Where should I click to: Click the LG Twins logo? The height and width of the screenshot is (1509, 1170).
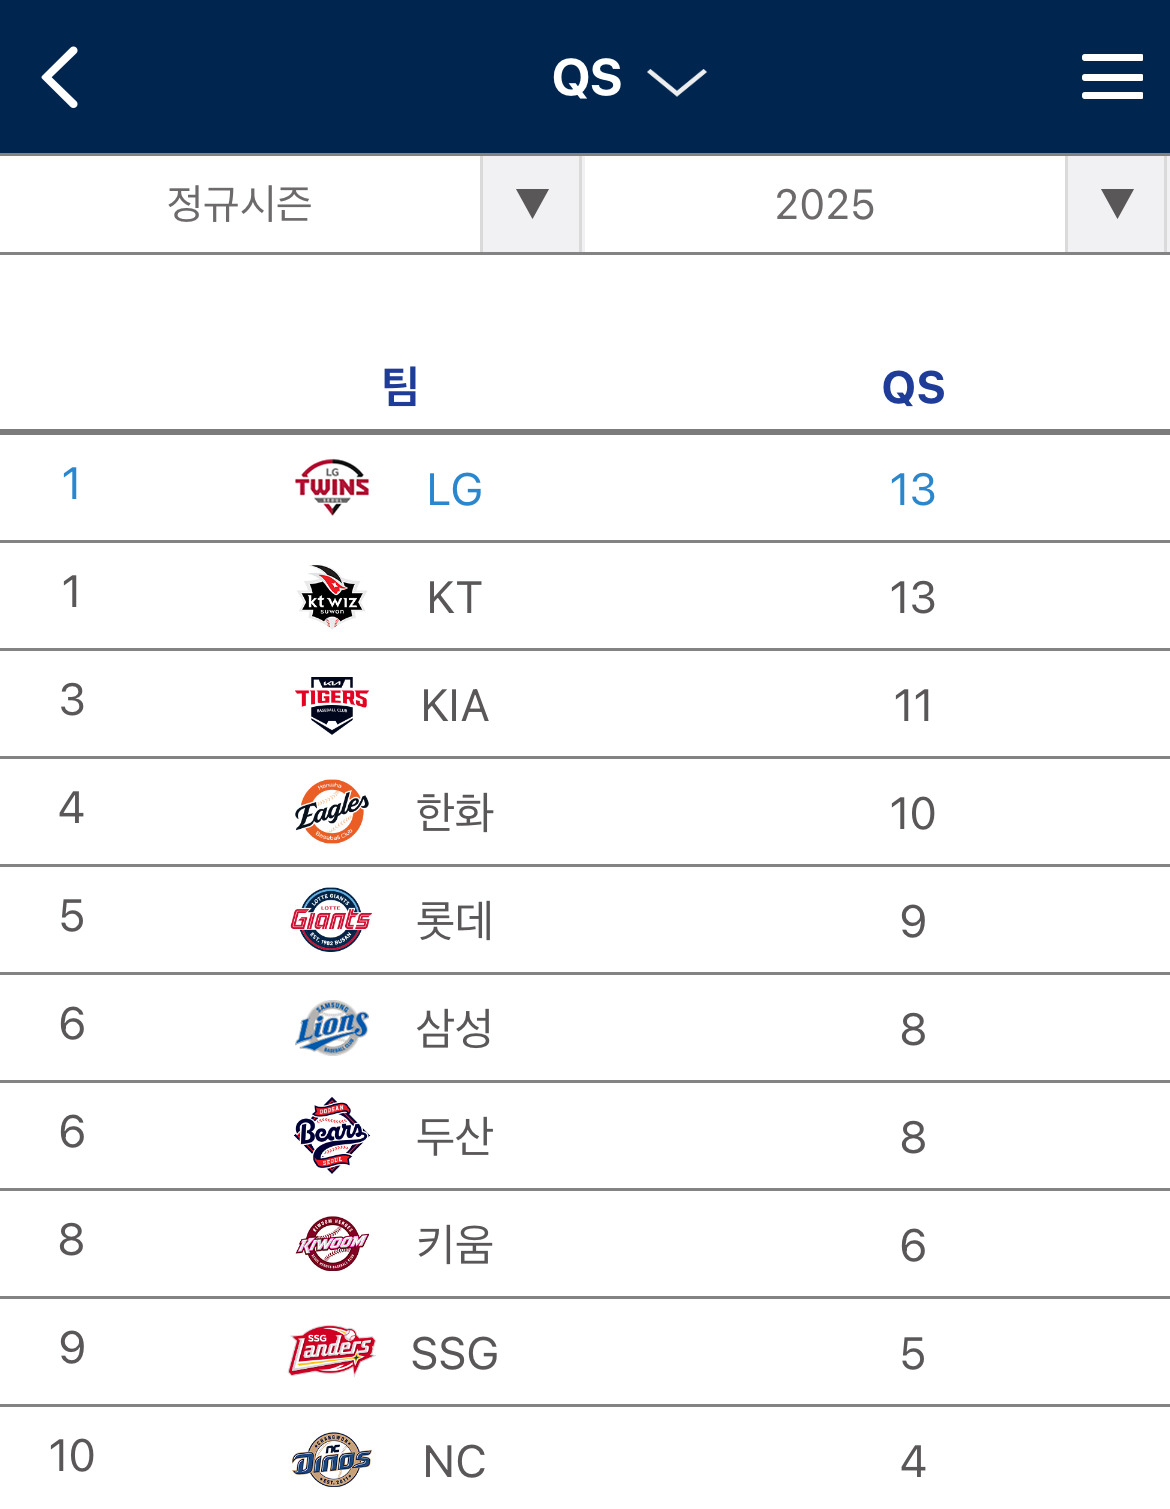pyautogui.click(x=332, y=487)
